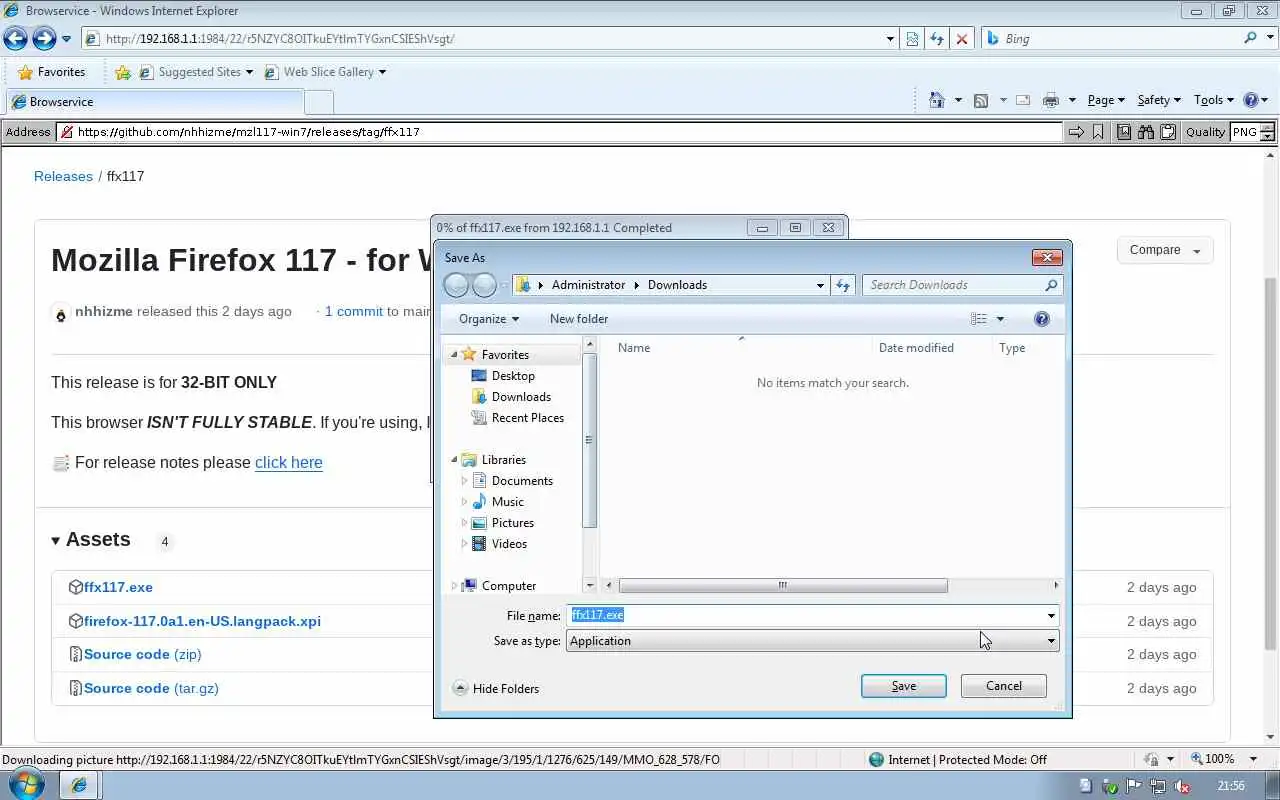Click the Browservice Address URL field
Screen dimensions: 1280x800
coord(559,132)
